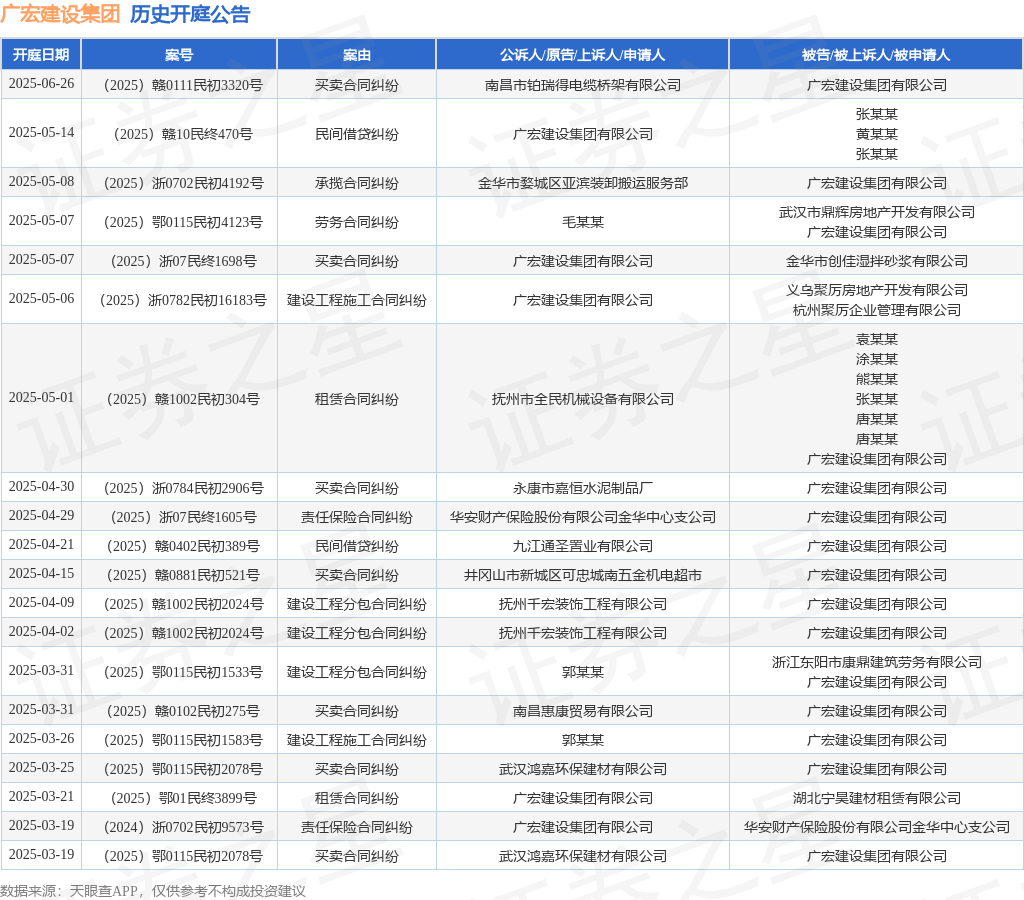Click the date cell 2025-05-14
The width and height of the screenshot is (1024, 900).
(x=41, y=133)
